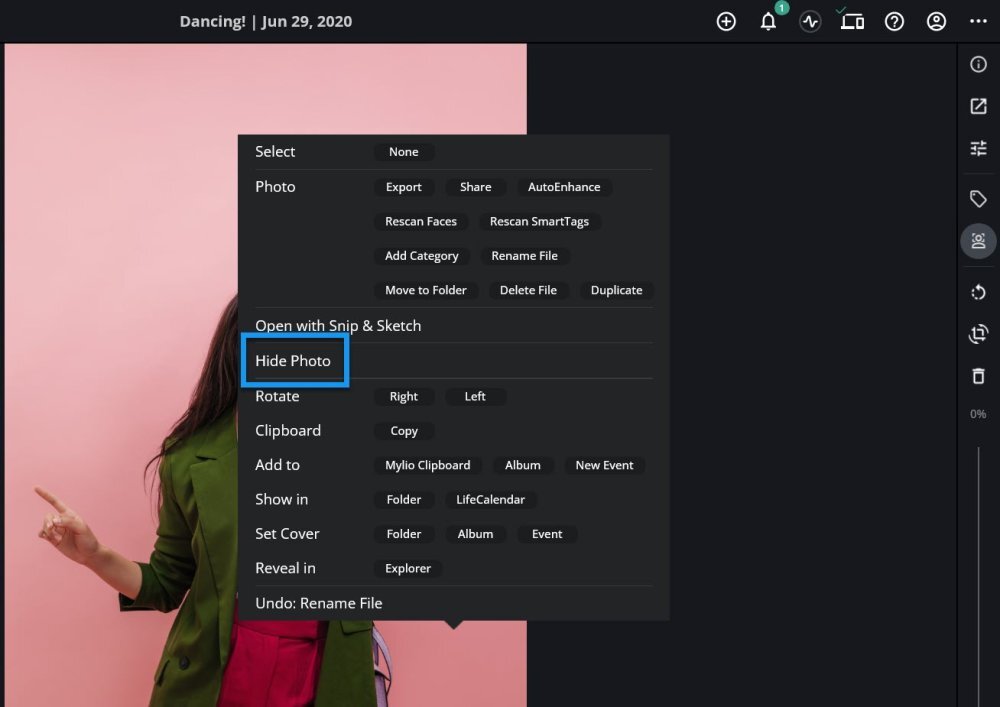Click the dancing woman photo
1000x707 pixels.
[120, 400]
